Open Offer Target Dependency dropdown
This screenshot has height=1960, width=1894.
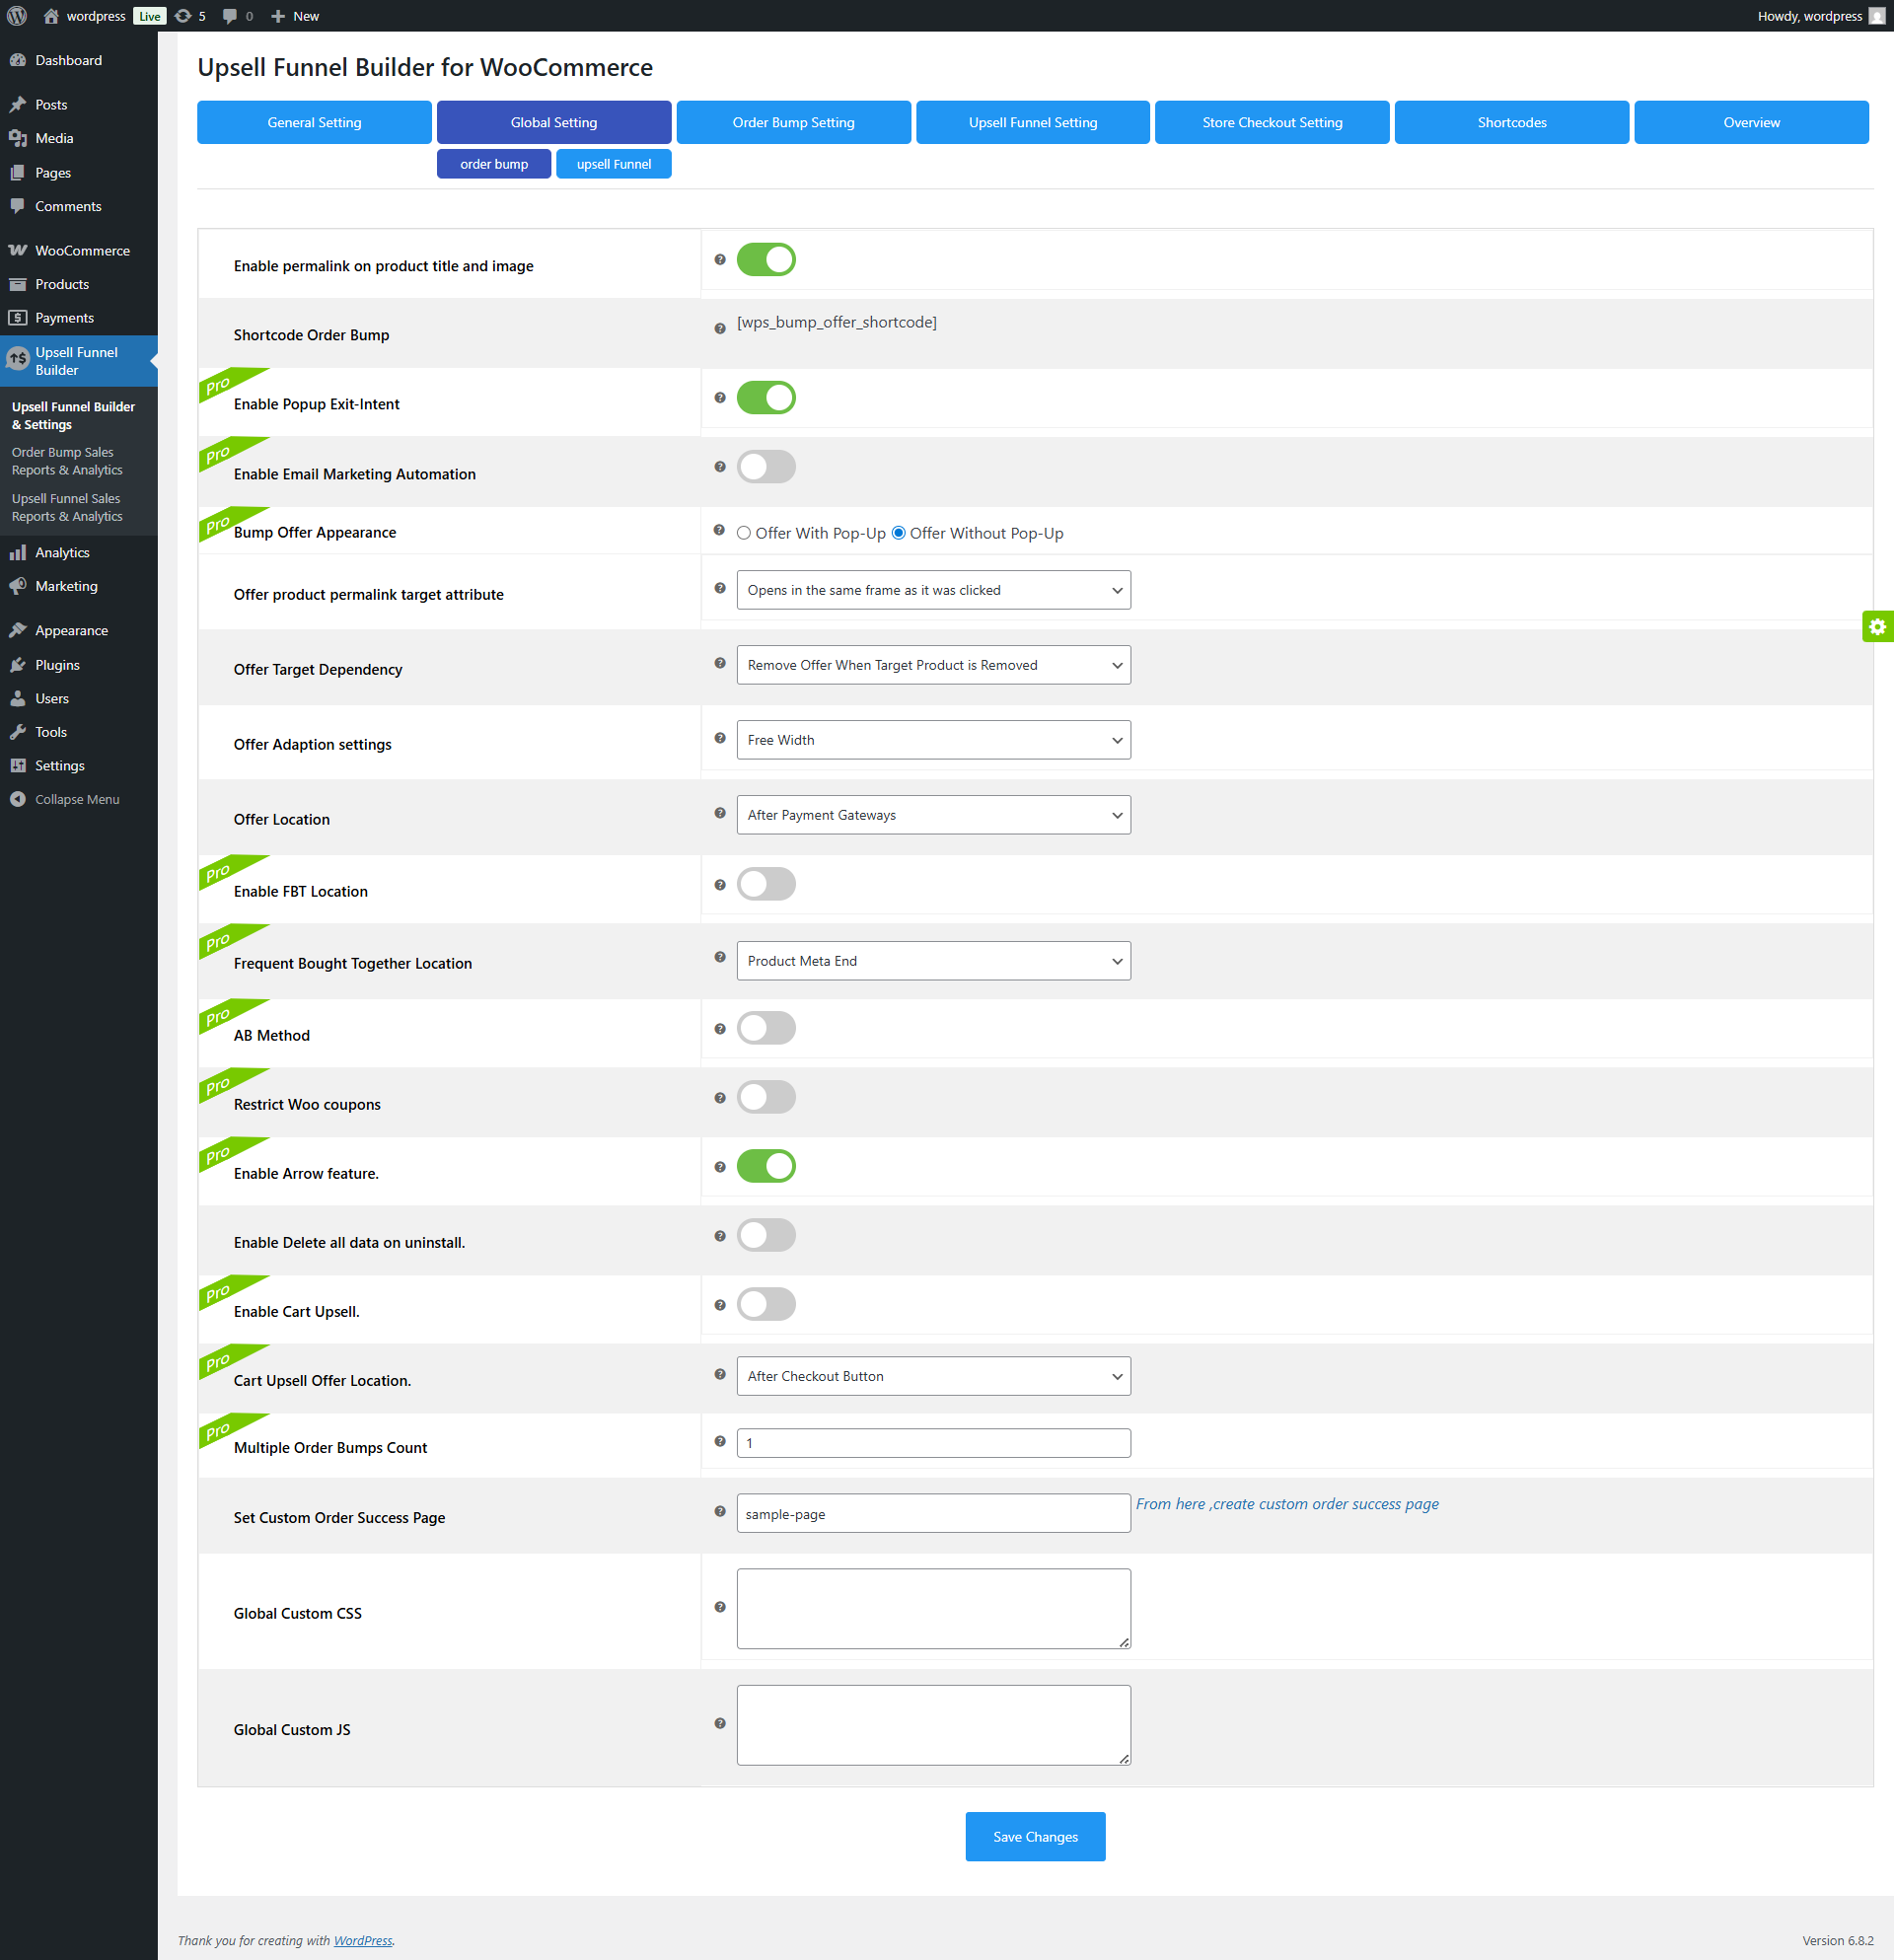click(x=933, y=665)
